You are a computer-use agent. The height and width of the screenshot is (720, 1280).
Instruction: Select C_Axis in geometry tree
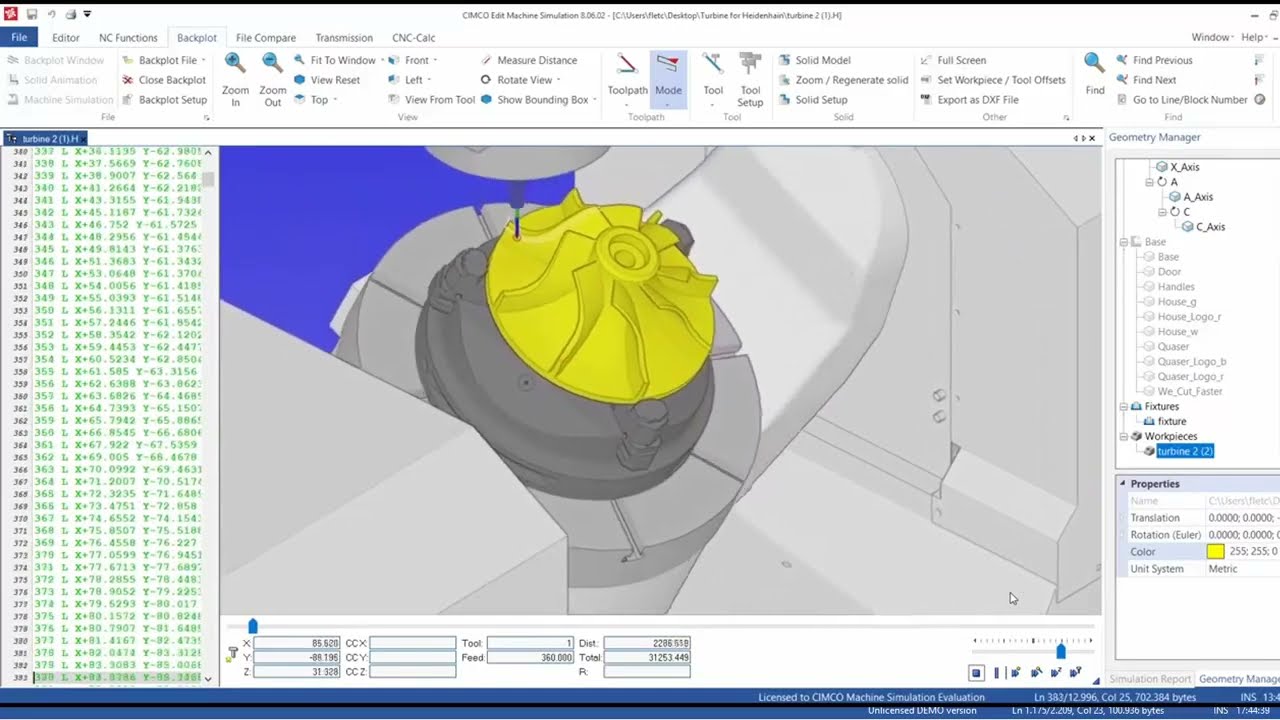[1210, 227]
